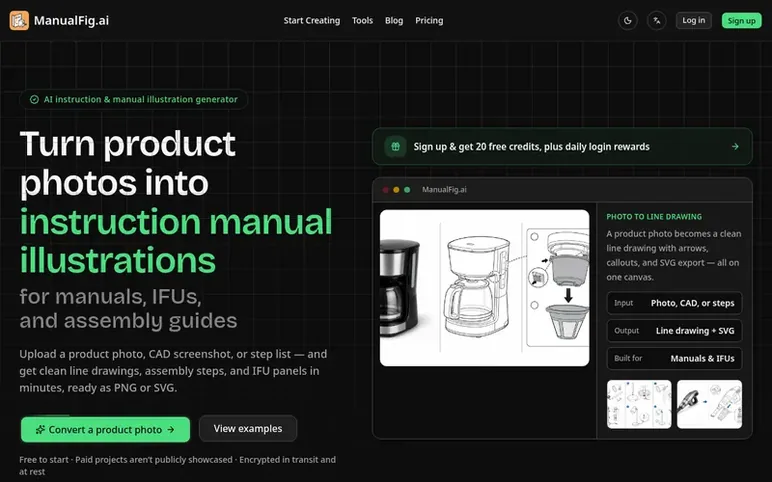Go to the Blog page
This screenshot has width=772, height=482.
click(394, 21)
